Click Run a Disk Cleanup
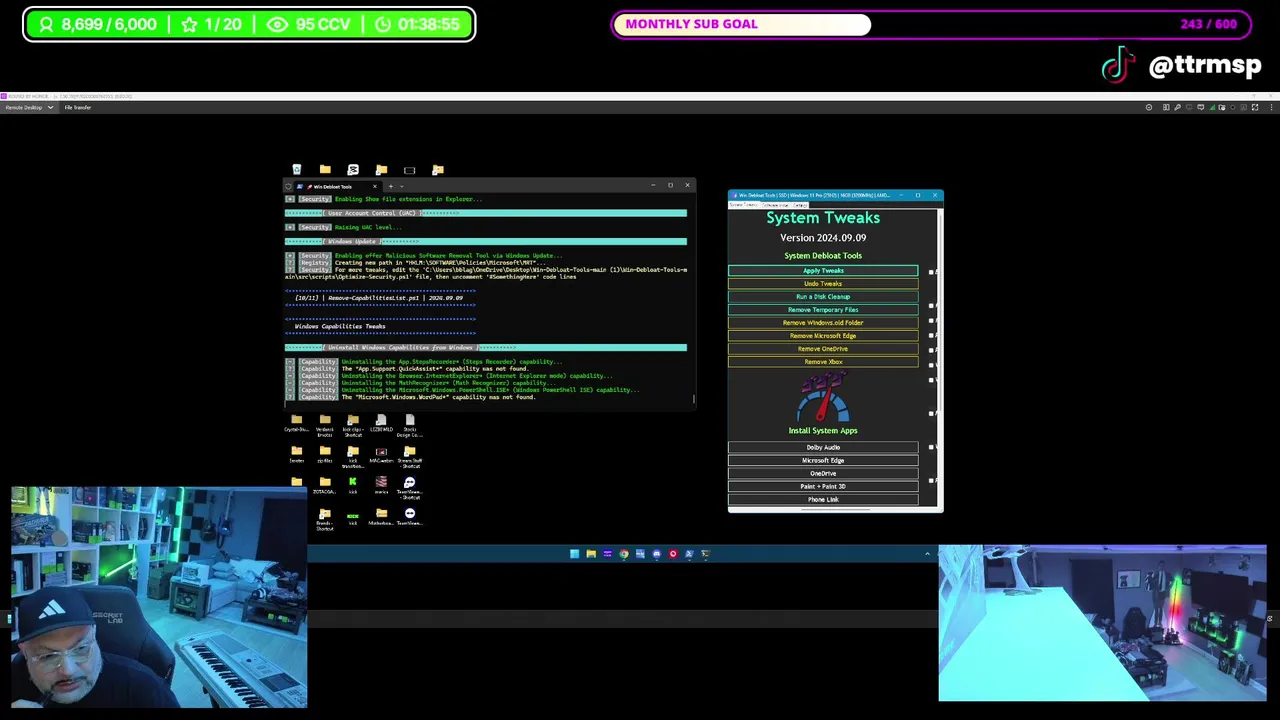The height and width of the screenshot is (720, 1280). click(823, 297)
